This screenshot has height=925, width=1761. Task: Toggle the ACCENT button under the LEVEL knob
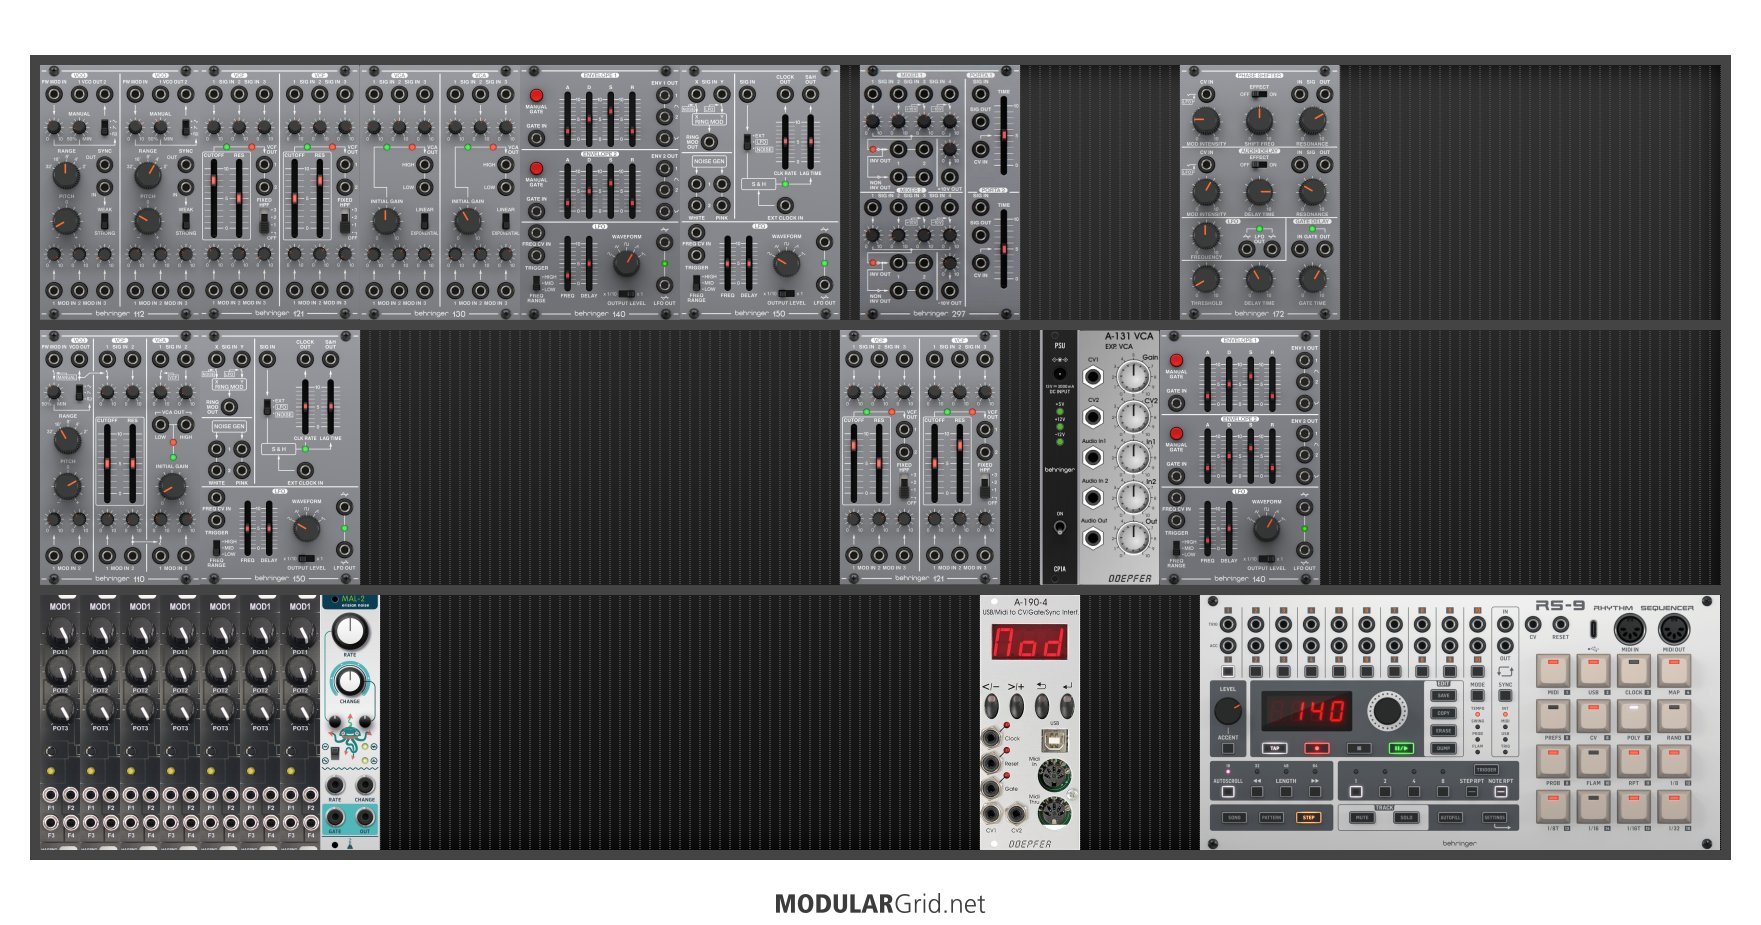pyautogui.click(x=1228, y=748)
